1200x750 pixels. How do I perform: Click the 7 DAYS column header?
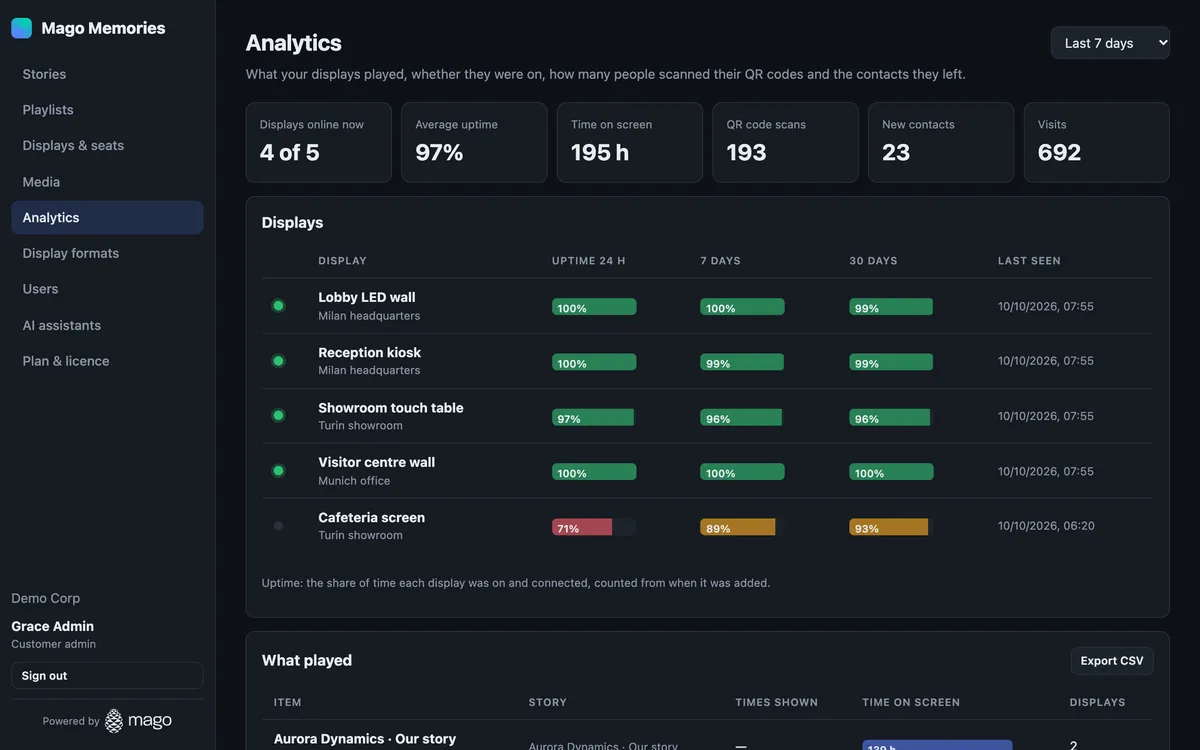[721, 261]
